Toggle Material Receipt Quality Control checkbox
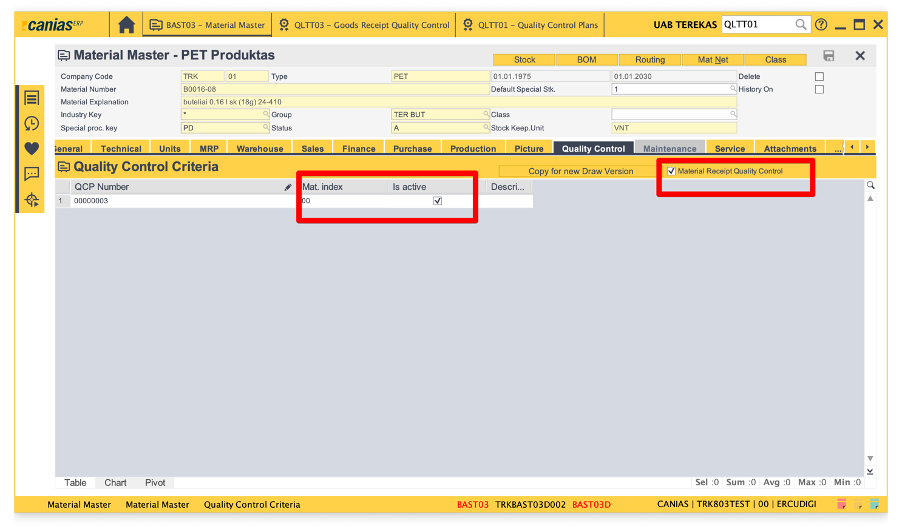Screen dimensions: 902x530 671,171
